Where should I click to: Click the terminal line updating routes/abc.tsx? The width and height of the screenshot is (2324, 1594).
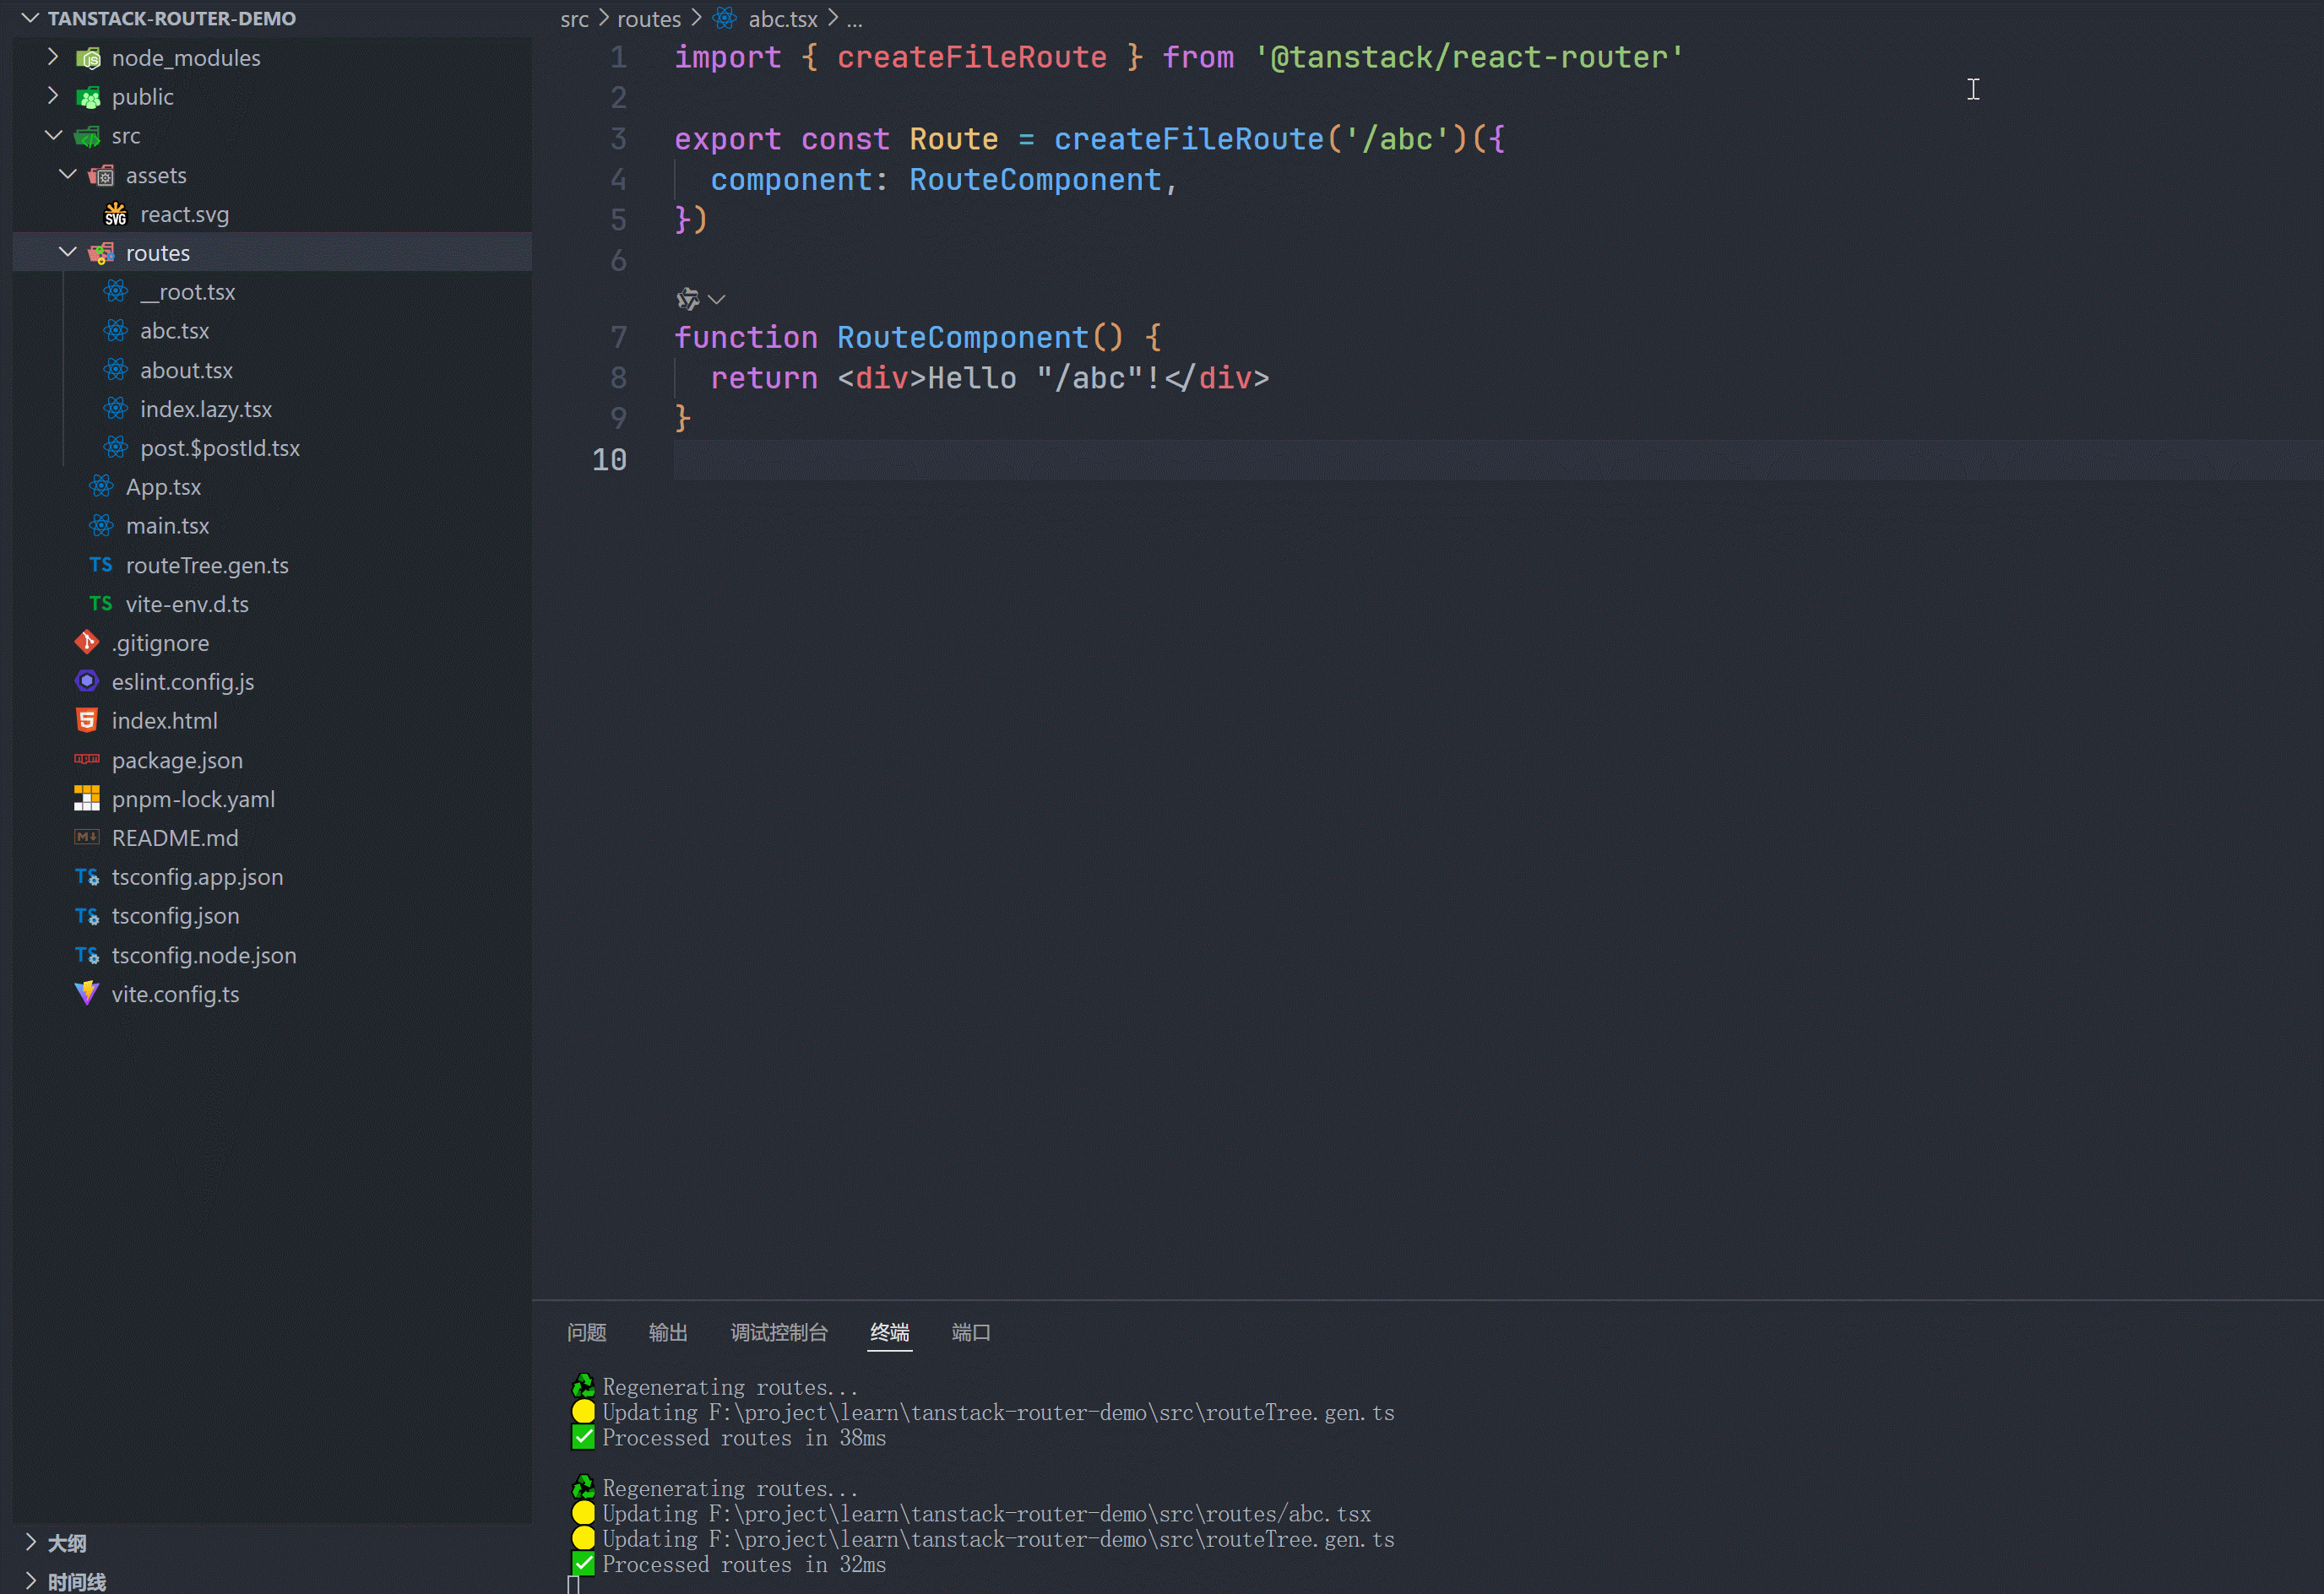[x=986, y=1513]
